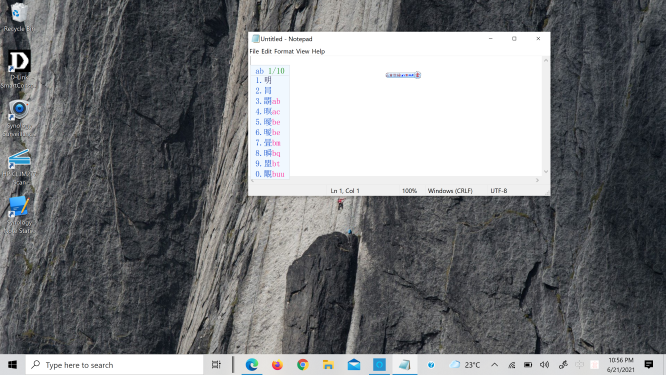The height and width of the screenshot is (375, 666).
Task: Open the 23°C weather widget
Action: (x=465, y=365)
